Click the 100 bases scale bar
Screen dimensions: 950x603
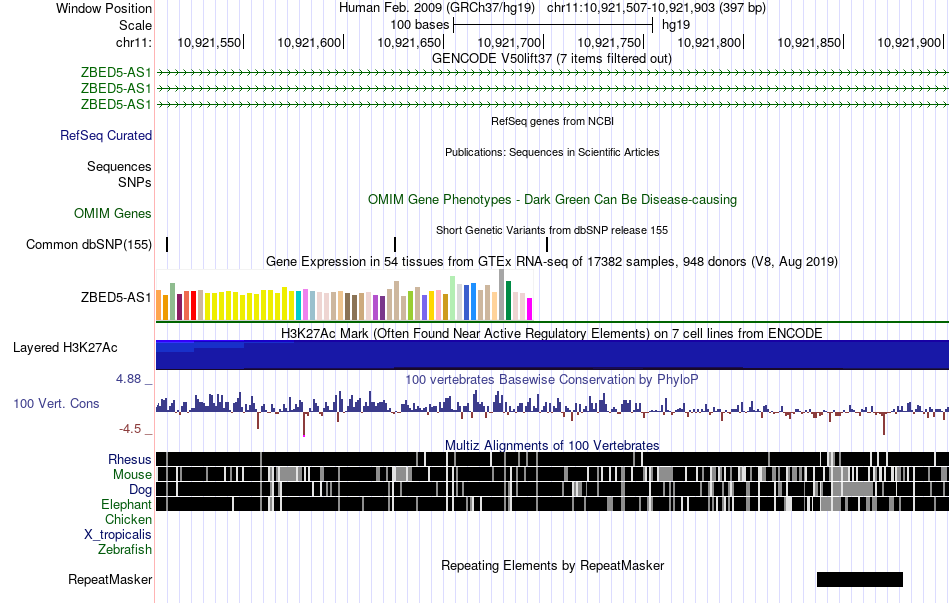553,25
